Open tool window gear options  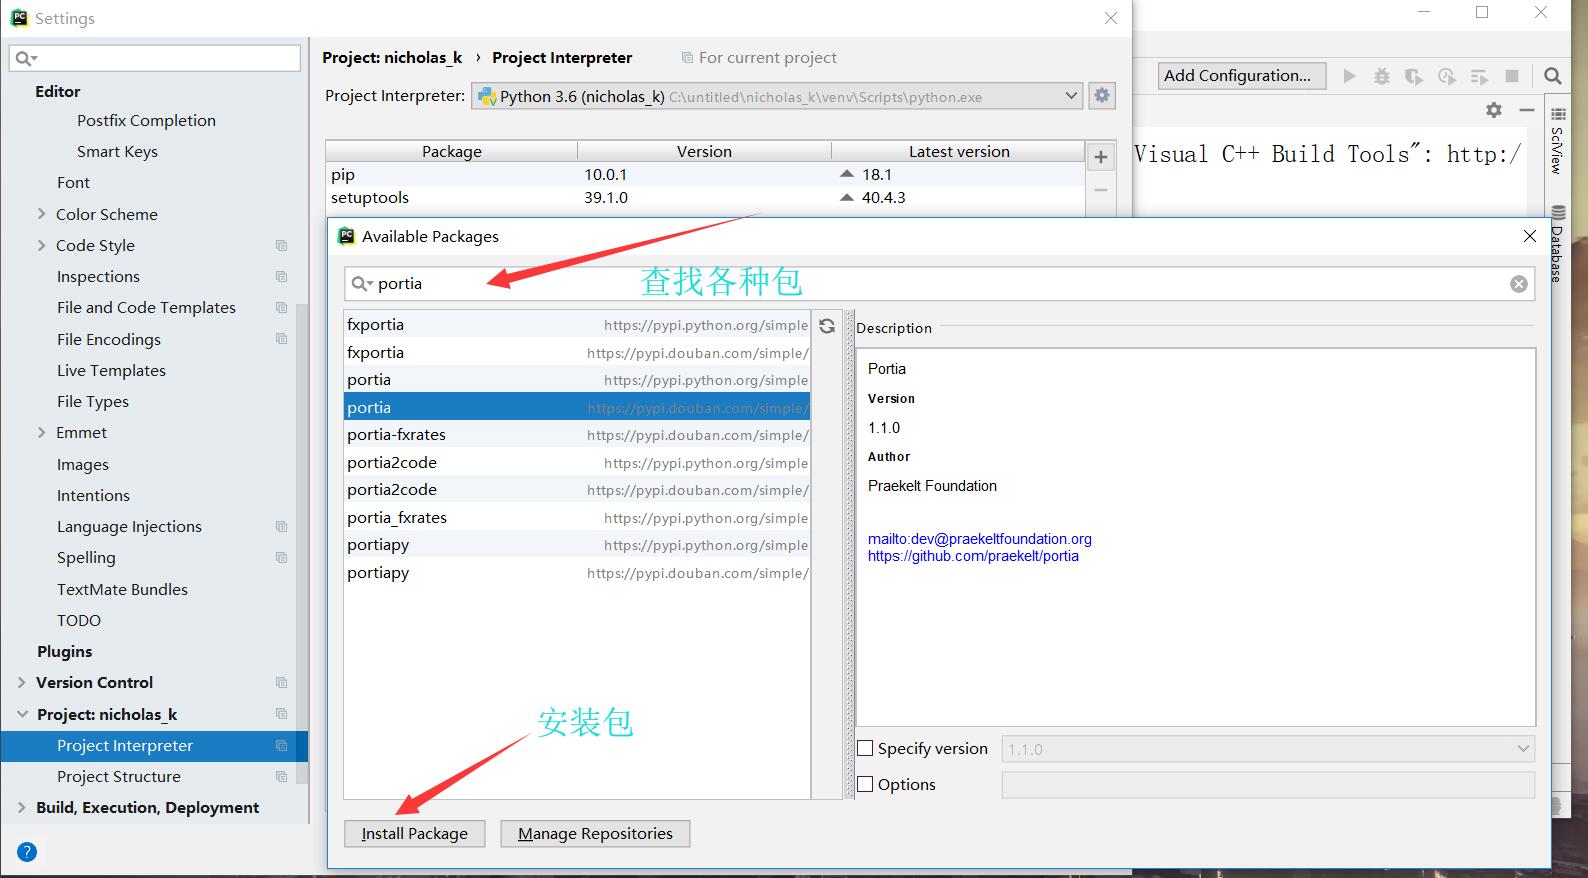pyautogui.click(x=1494, y=110)
